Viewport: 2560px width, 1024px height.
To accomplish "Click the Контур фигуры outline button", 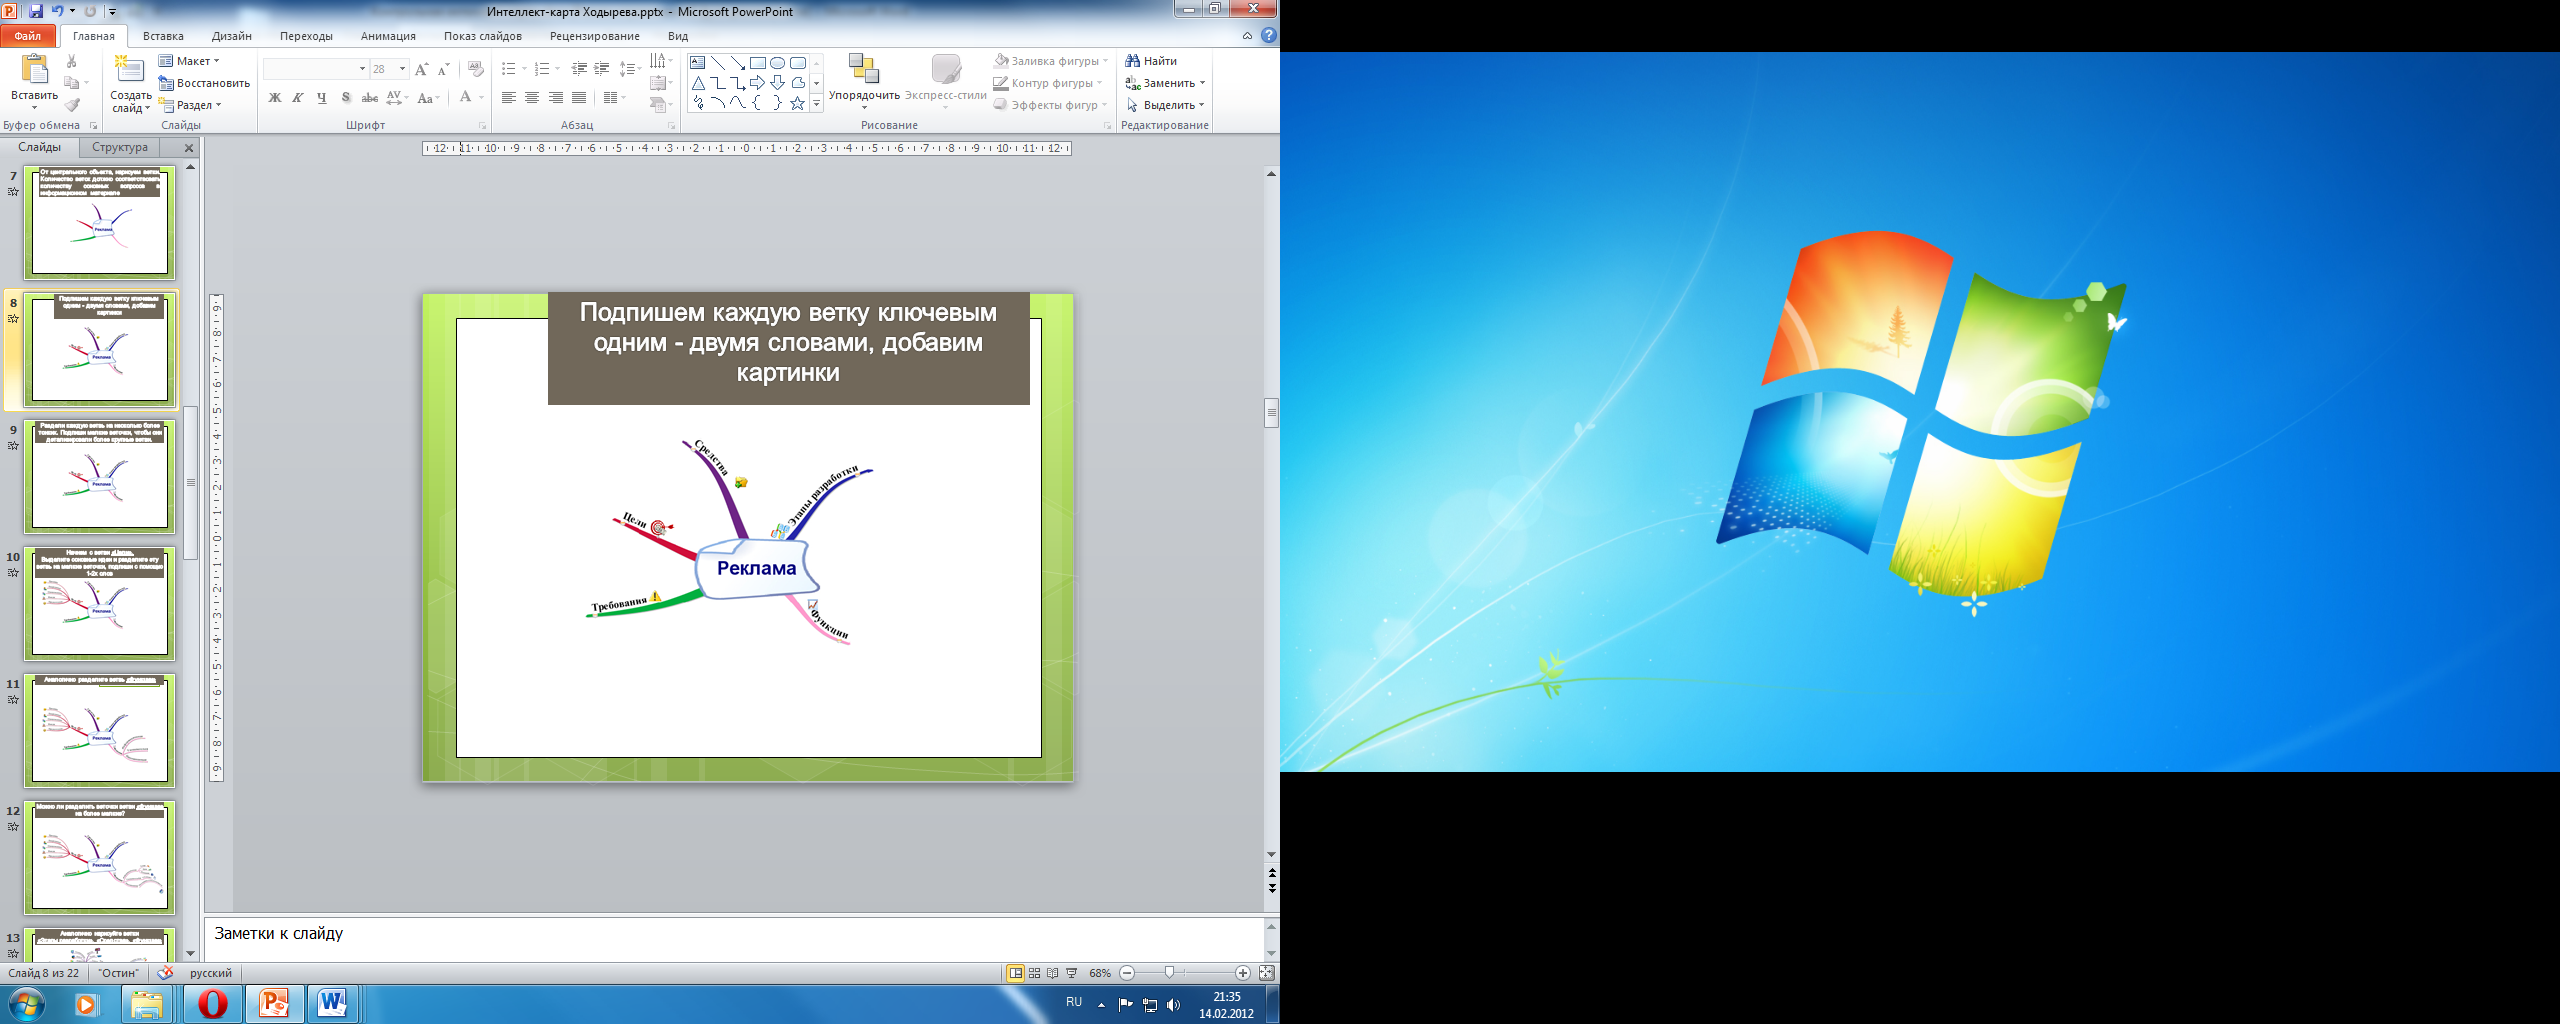I will tap(1047, 83).
